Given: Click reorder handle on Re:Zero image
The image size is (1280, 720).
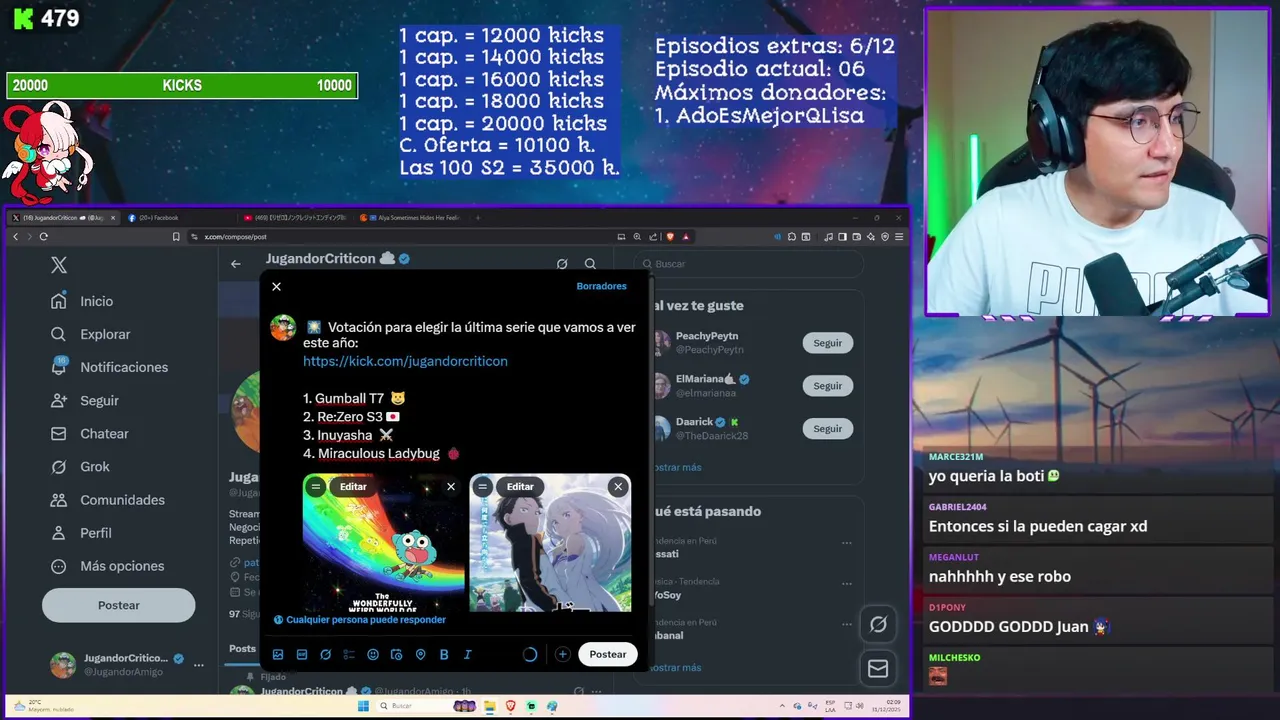Looking at the screenshot, I should coord(483,486).
